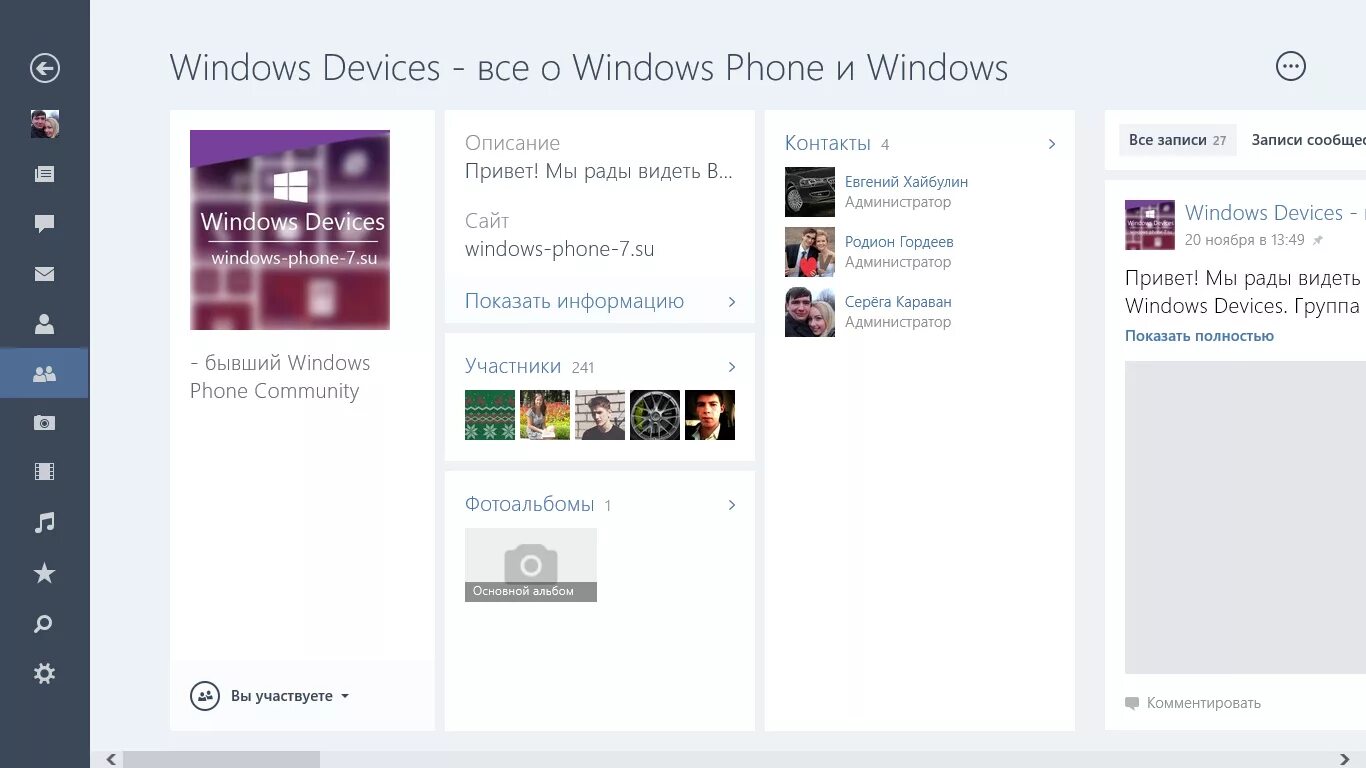Click Показать информацию link

574,301
